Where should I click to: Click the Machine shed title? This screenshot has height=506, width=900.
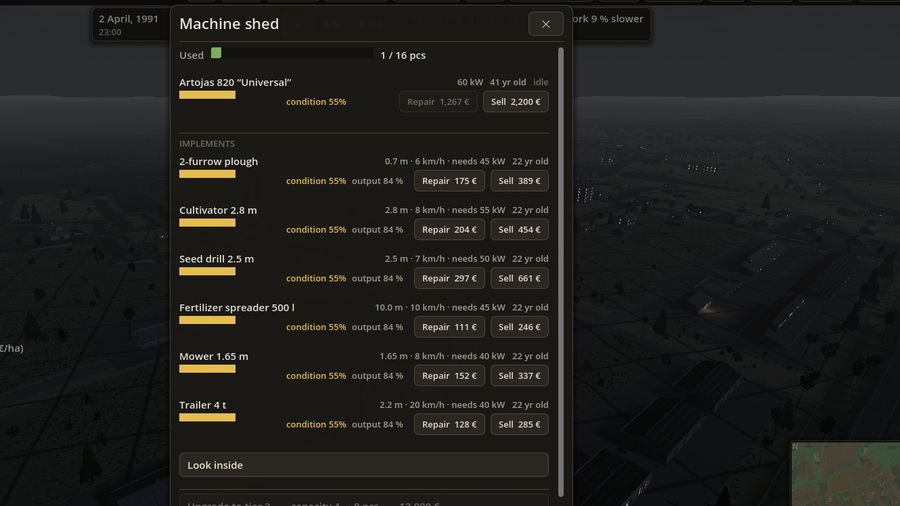click(x=229, y=24)
